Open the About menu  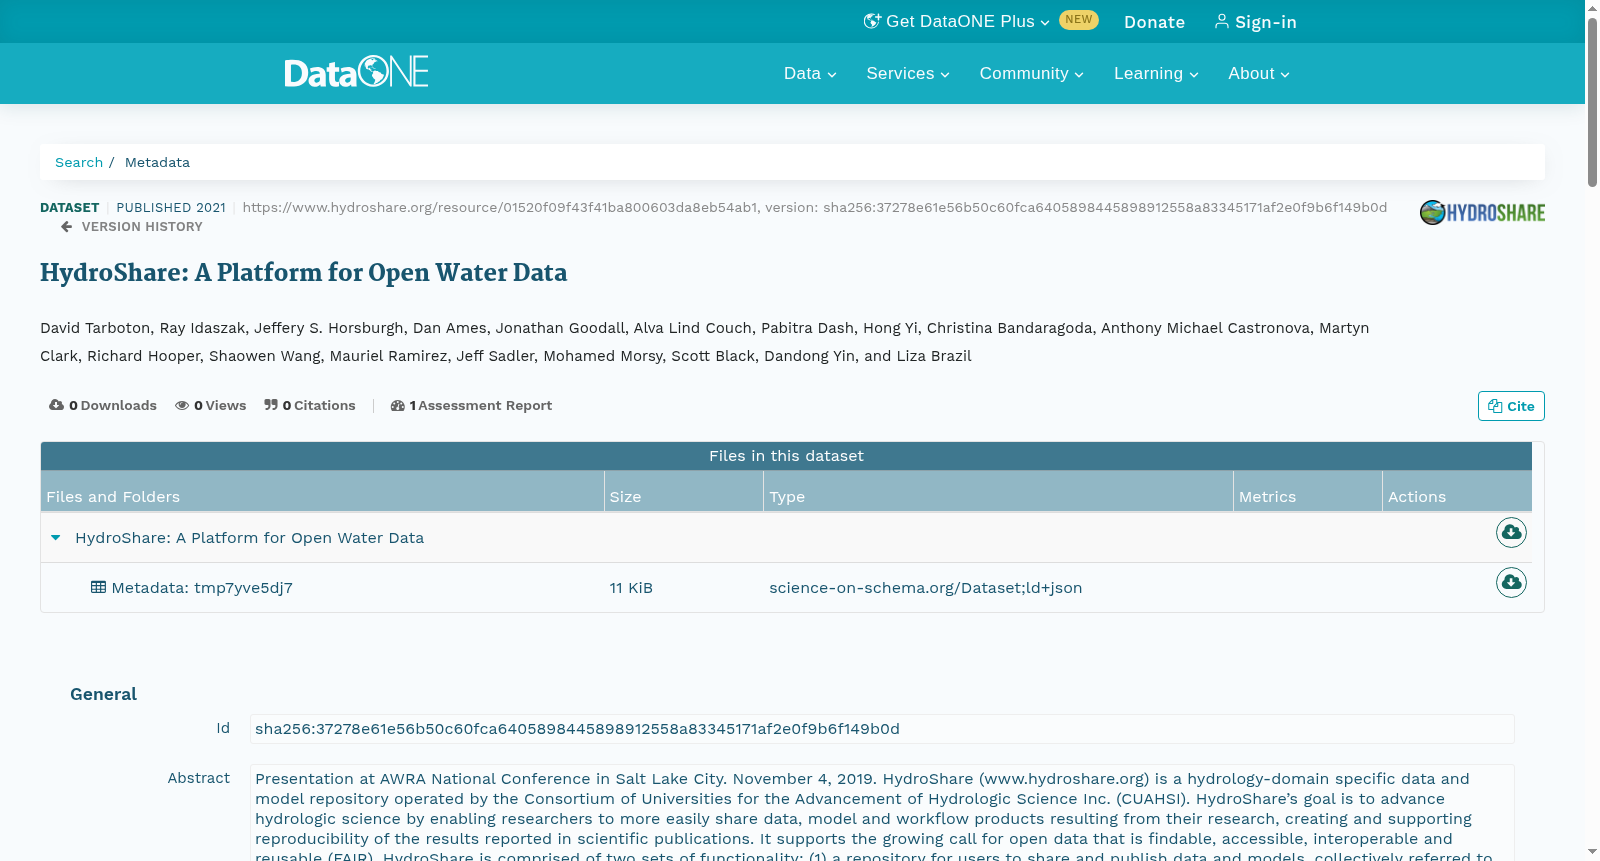click(1259, 73)
